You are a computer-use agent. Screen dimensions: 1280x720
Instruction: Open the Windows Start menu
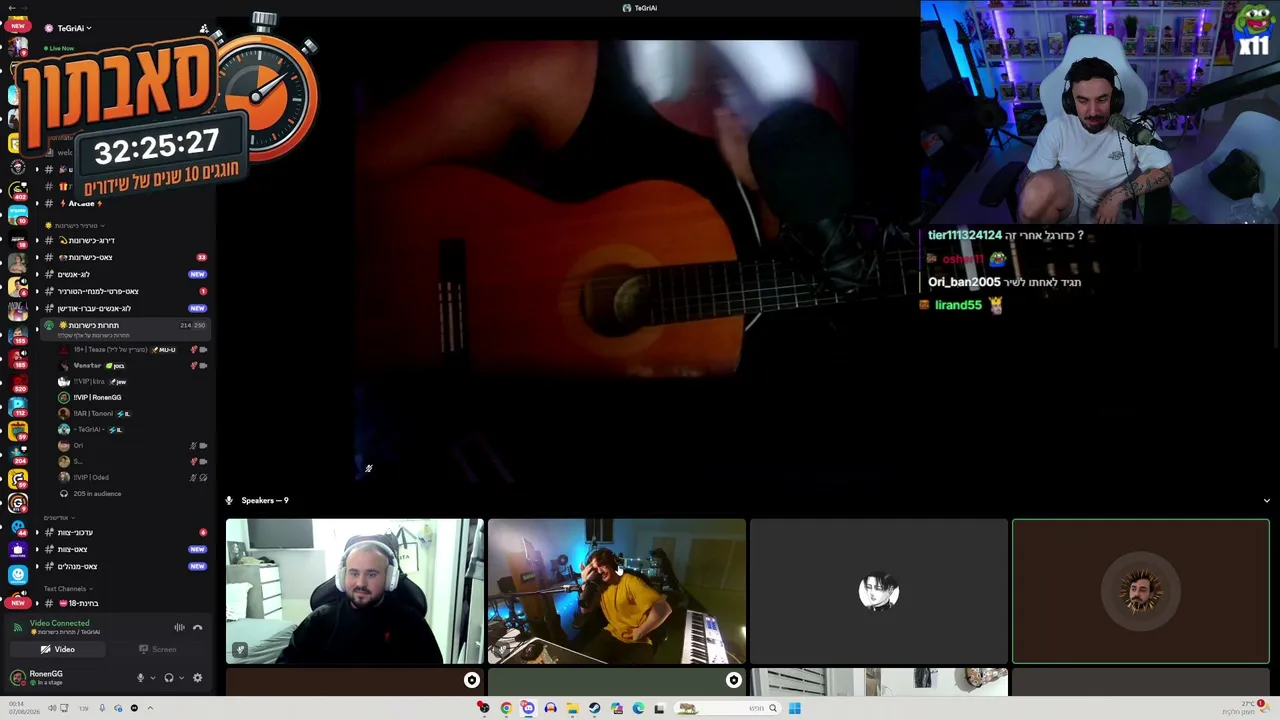[794, 708]
